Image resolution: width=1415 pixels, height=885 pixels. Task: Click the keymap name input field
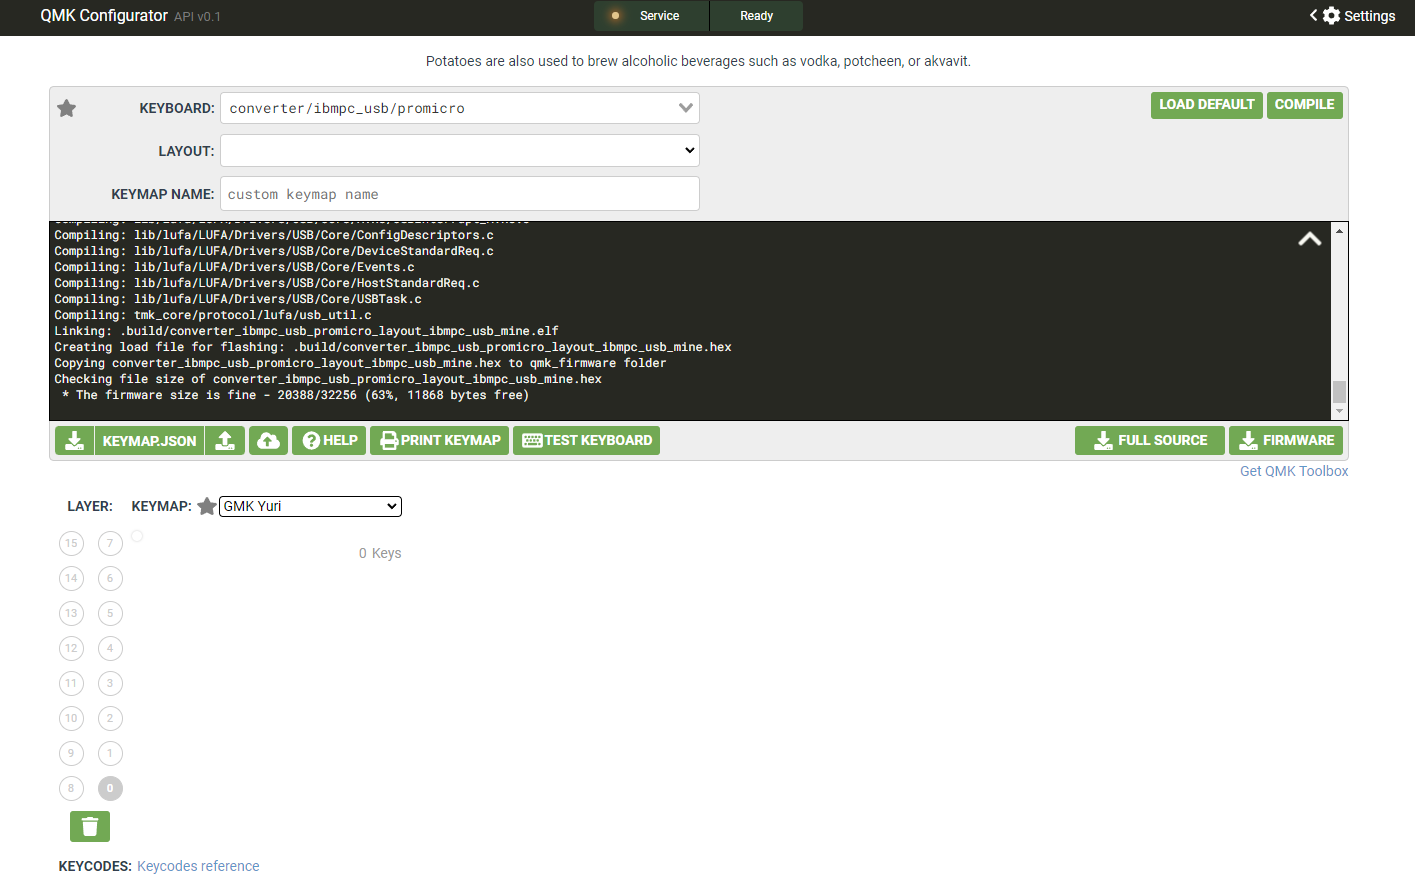click(459, 194)
